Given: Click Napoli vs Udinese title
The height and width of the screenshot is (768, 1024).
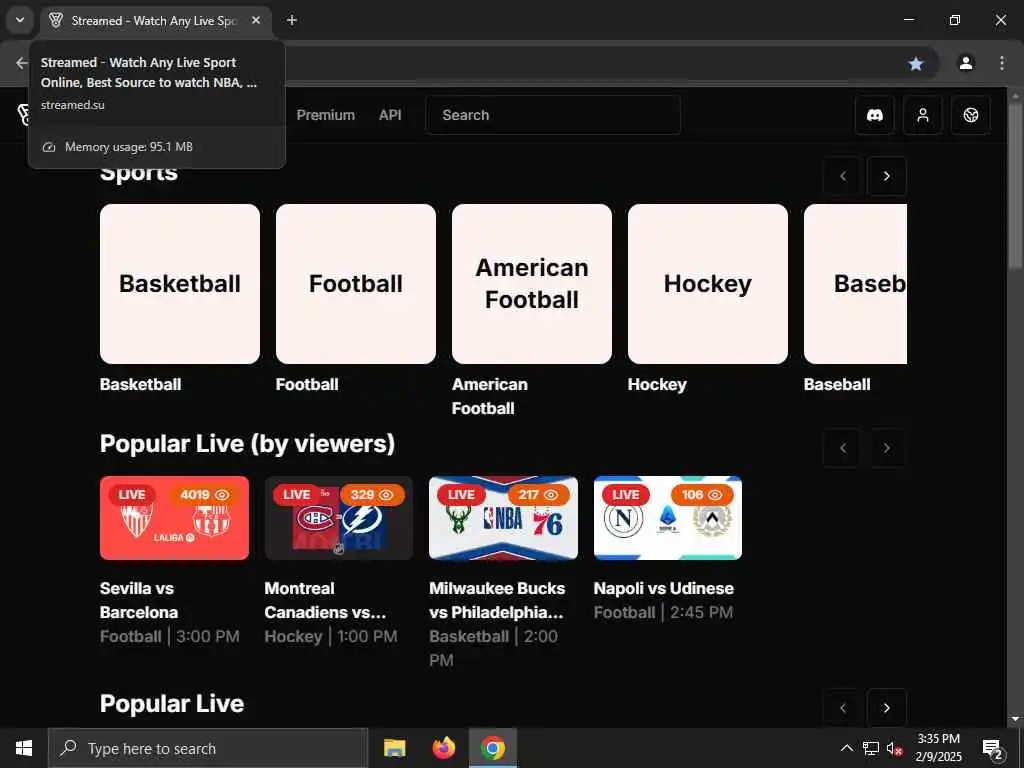Looking at the screenshot, I should (x=664, y=588).
